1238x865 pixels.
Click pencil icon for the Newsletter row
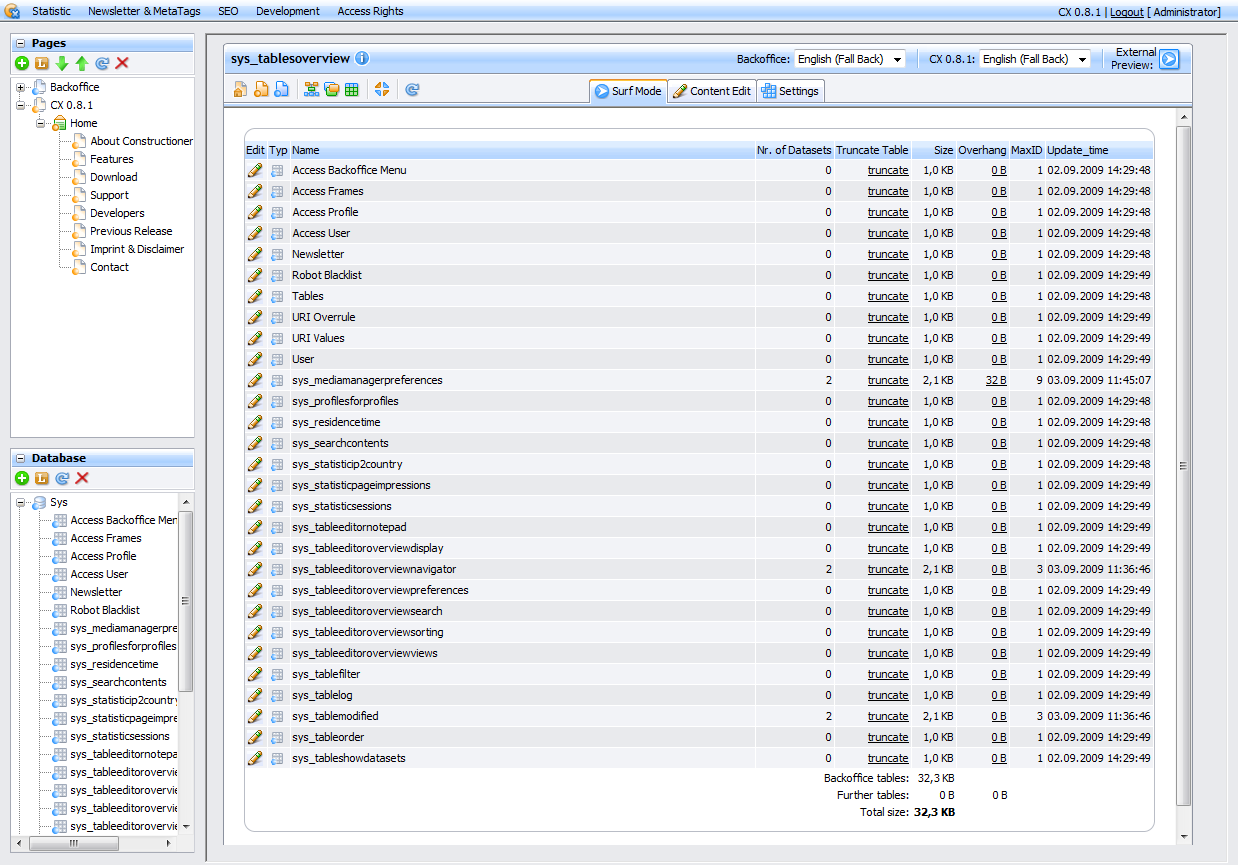coord(255,254)
